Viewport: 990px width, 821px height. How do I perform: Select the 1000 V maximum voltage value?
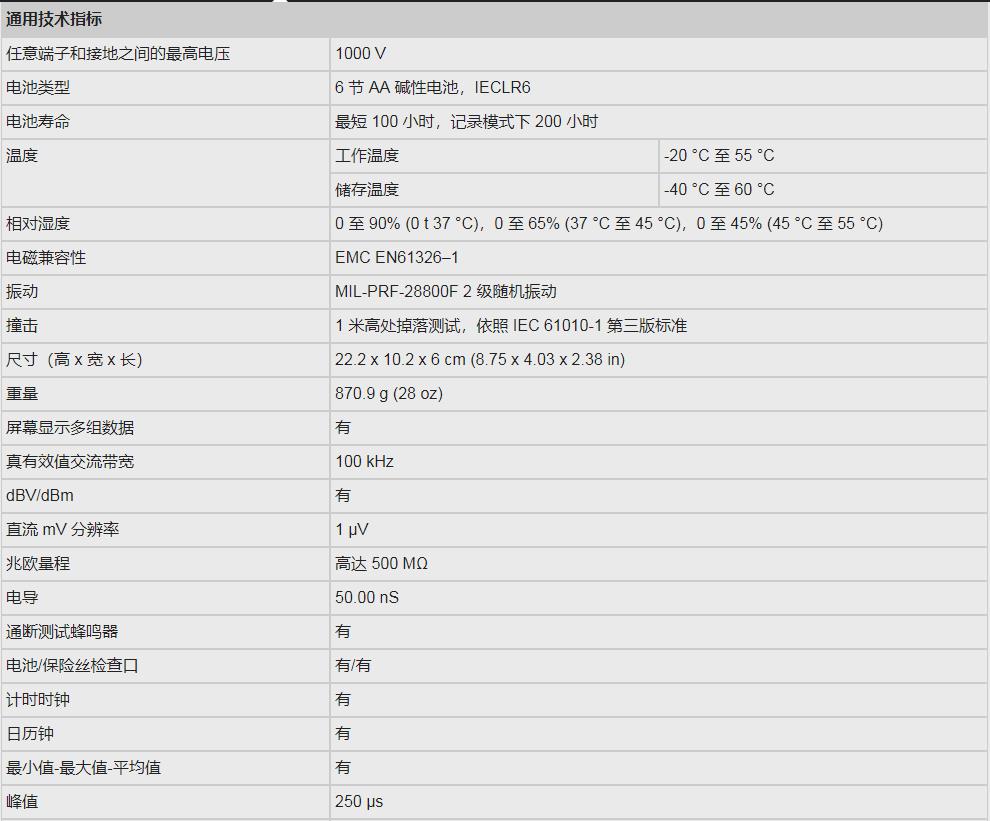point(360,54)
